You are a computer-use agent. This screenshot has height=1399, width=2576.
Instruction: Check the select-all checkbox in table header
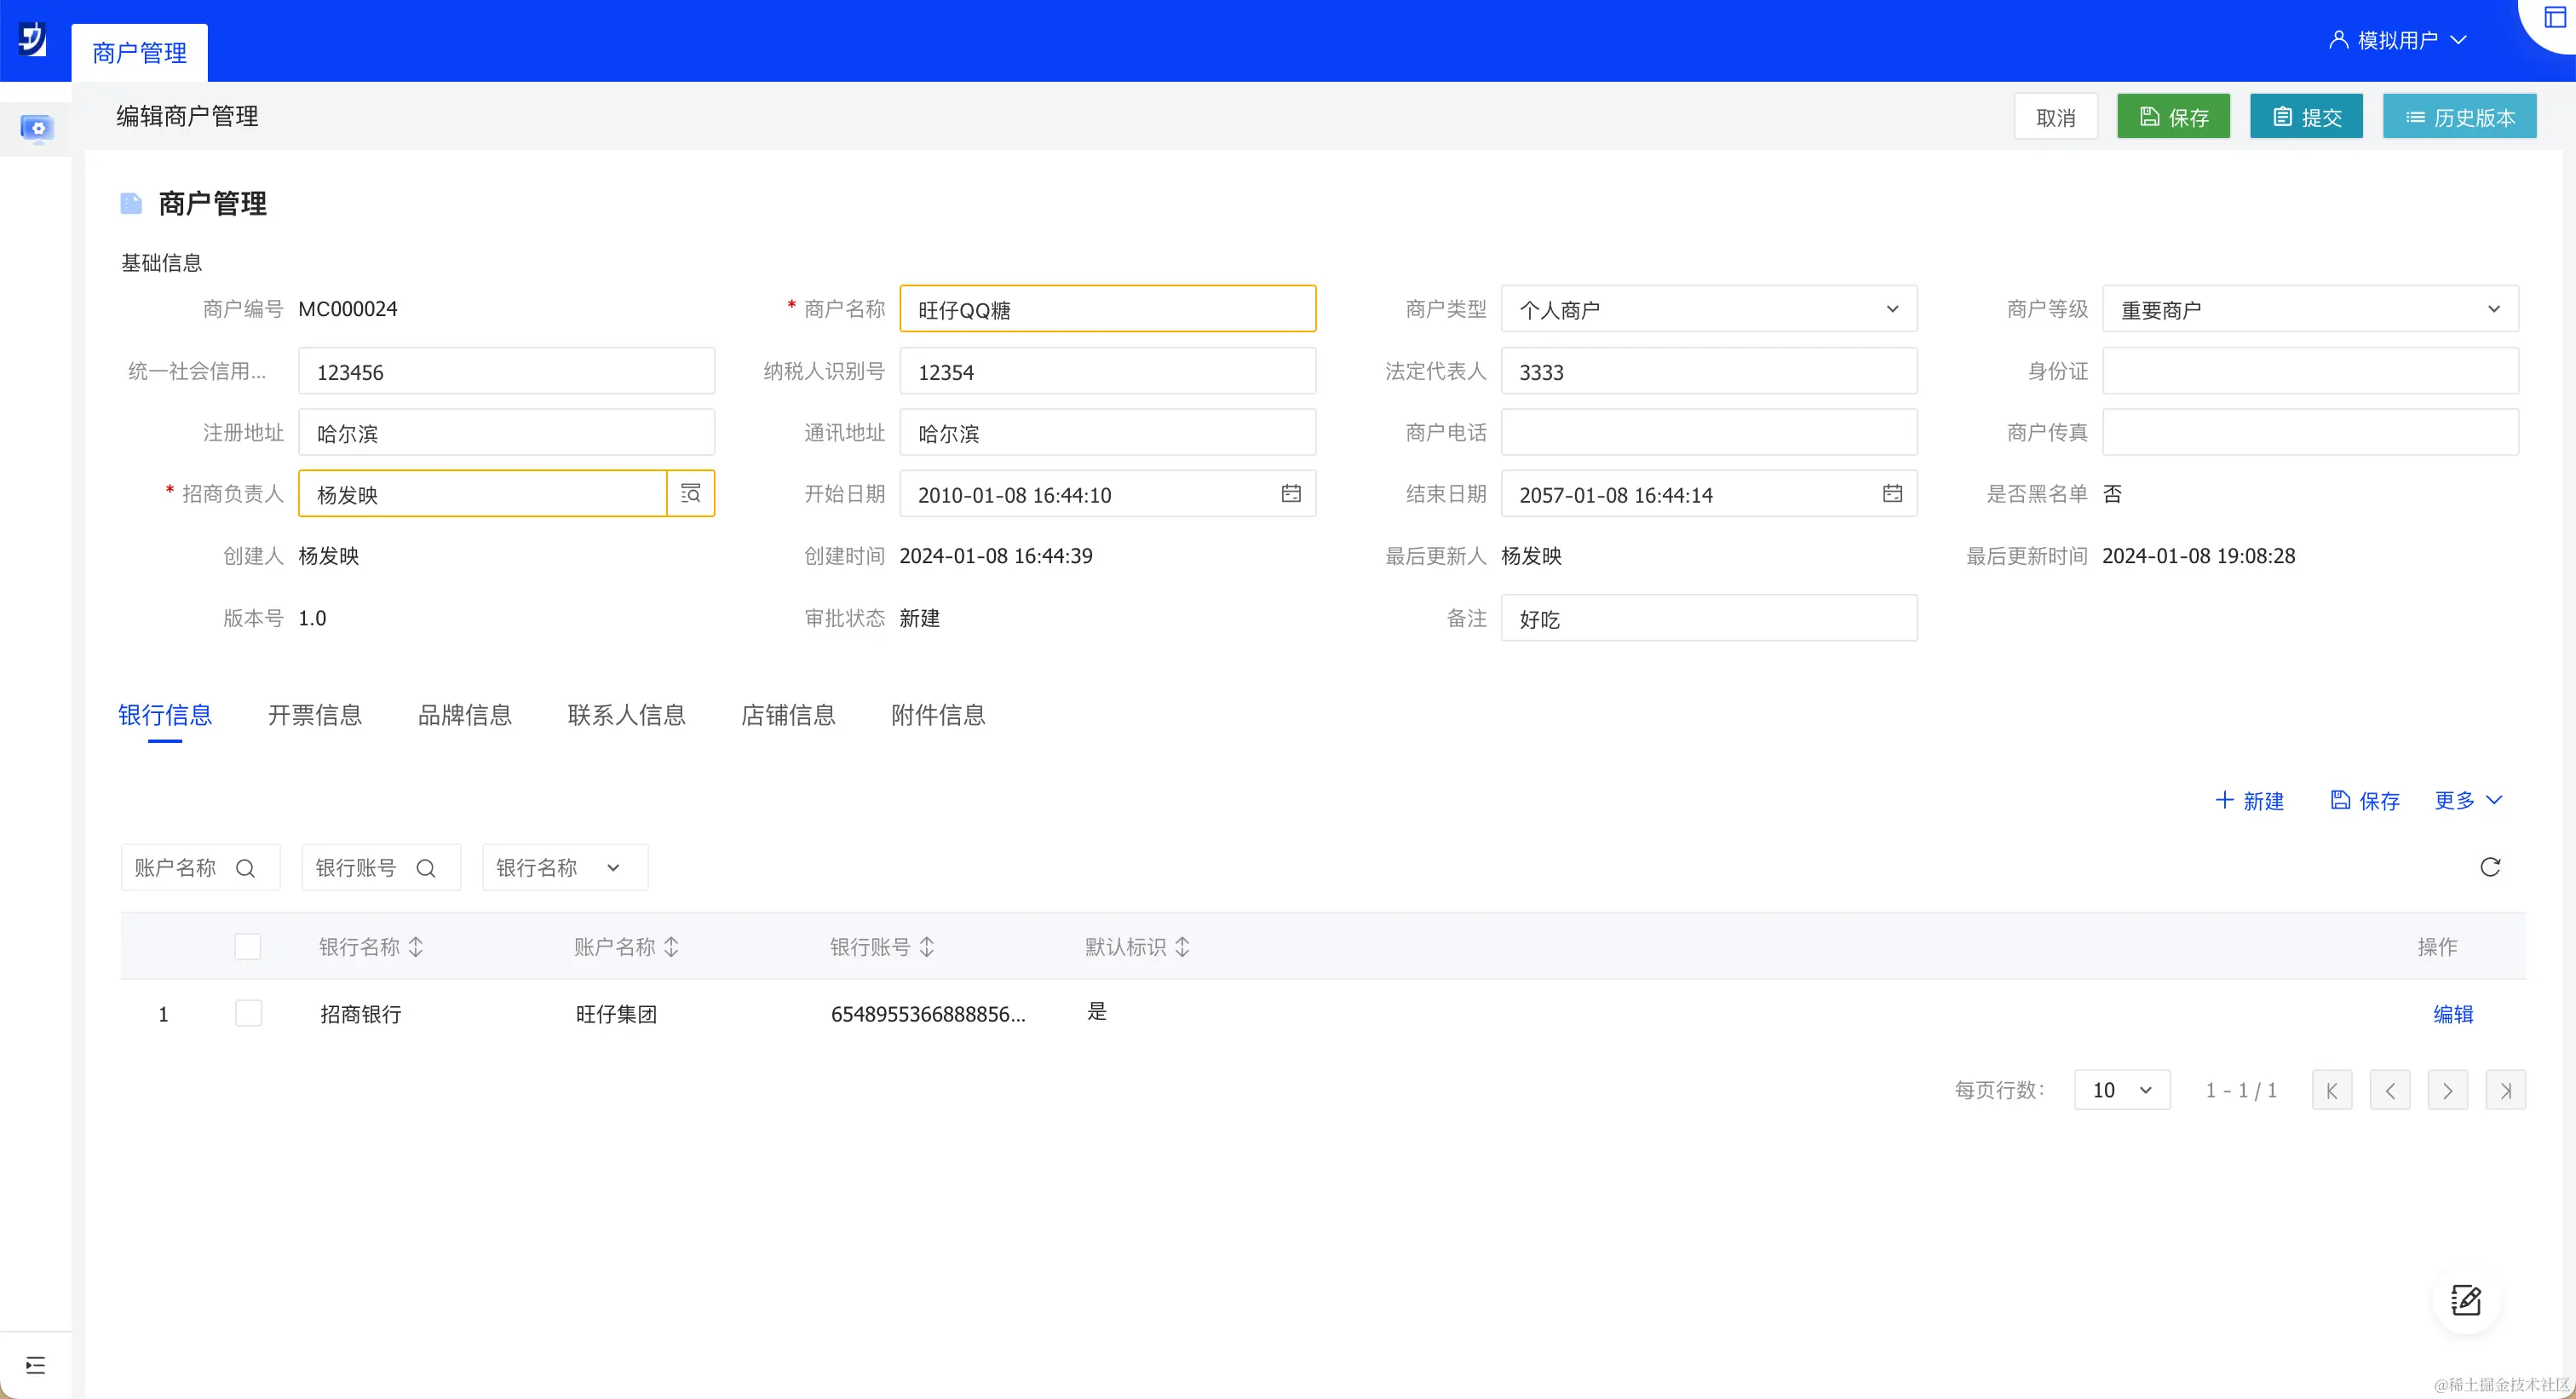point(248,946)
